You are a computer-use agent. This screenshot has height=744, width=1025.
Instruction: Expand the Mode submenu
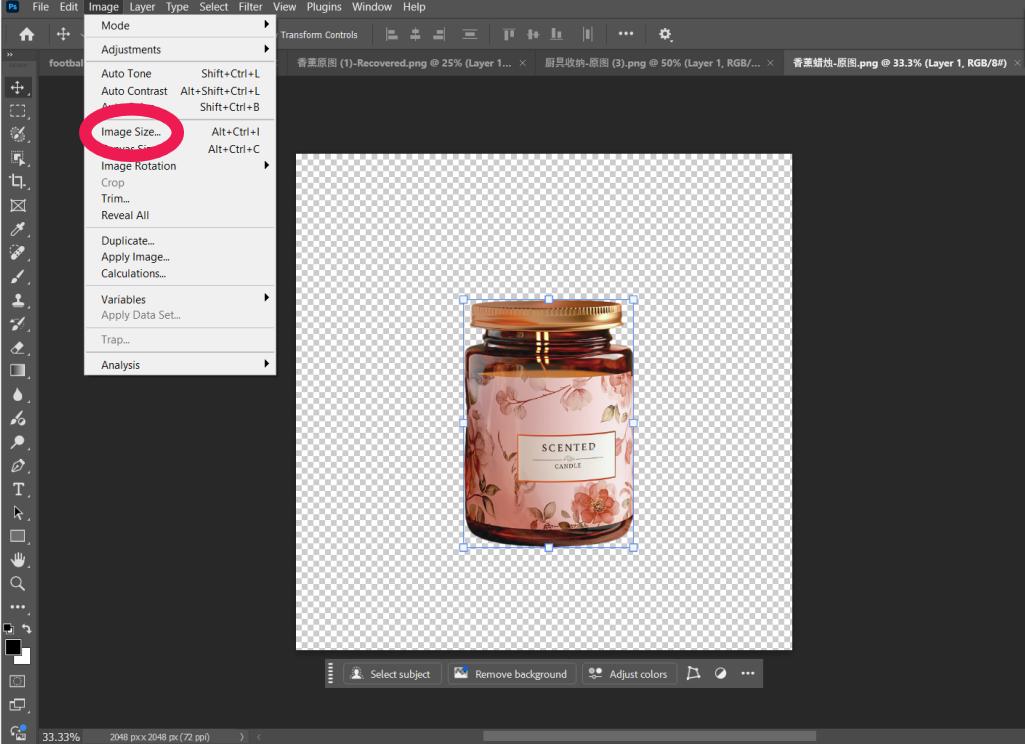(x=180, y=25)
